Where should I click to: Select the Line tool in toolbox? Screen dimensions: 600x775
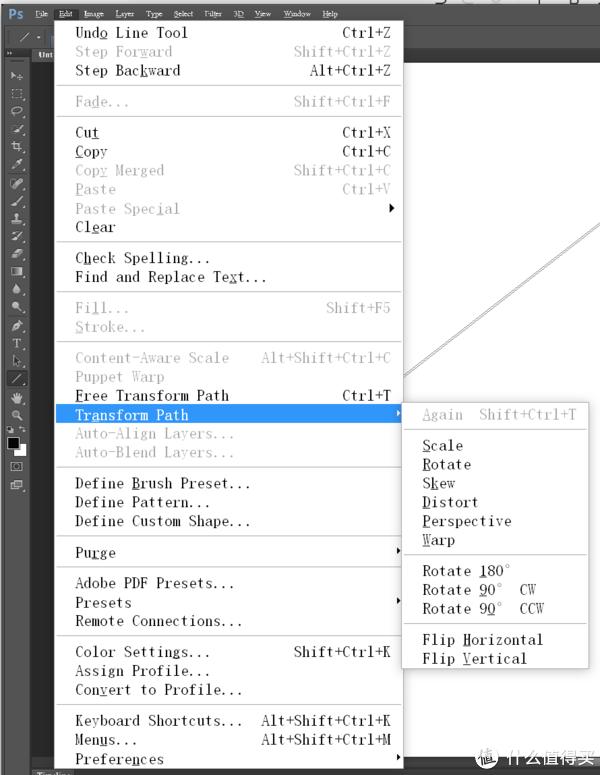17,379
